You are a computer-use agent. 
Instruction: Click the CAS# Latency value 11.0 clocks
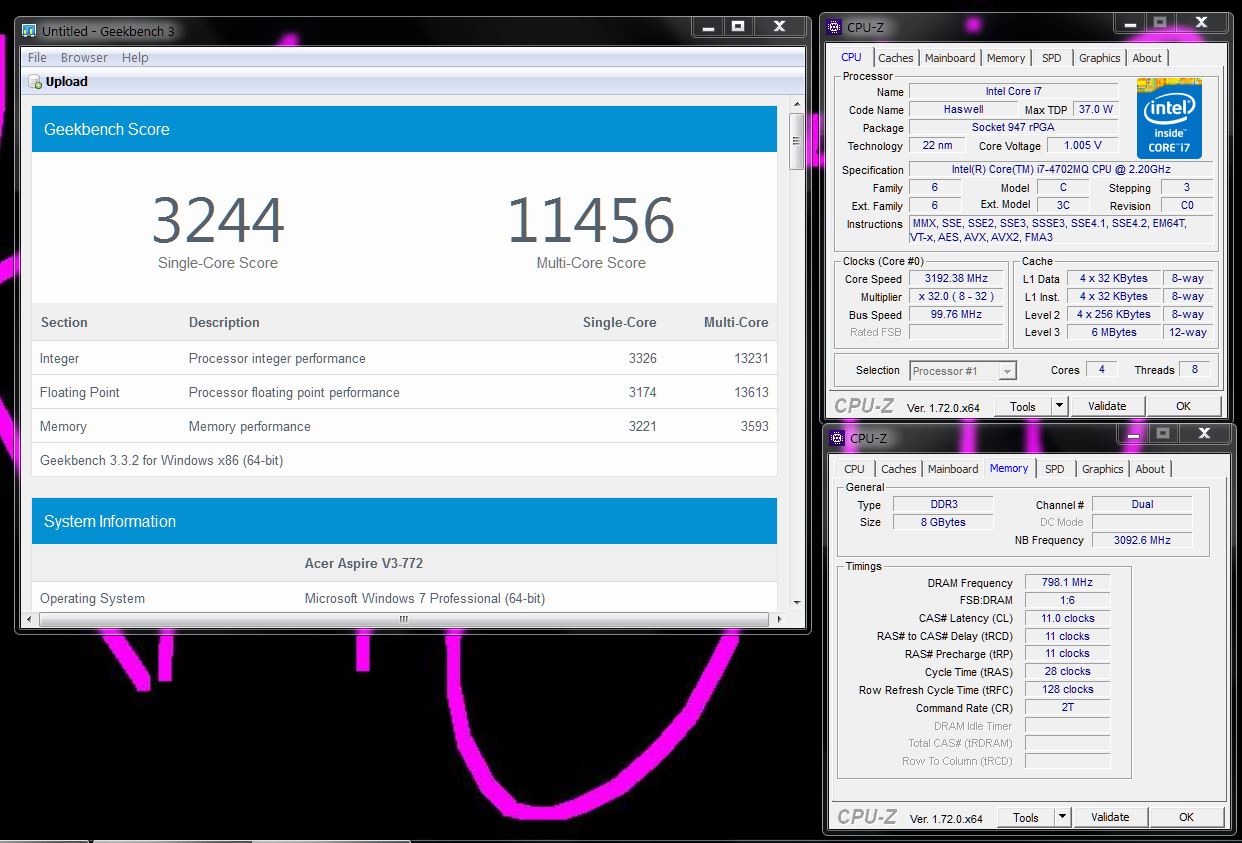(x=1067, y=618)
